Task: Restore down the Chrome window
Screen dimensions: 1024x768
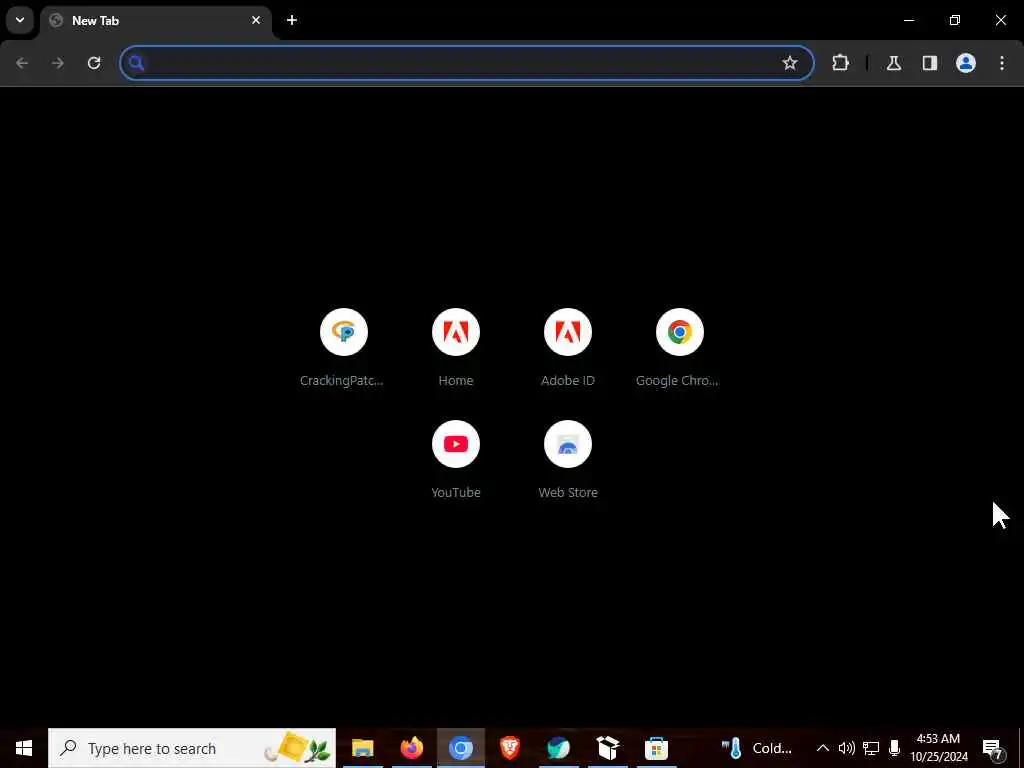Action: click(x=955, y=20)
